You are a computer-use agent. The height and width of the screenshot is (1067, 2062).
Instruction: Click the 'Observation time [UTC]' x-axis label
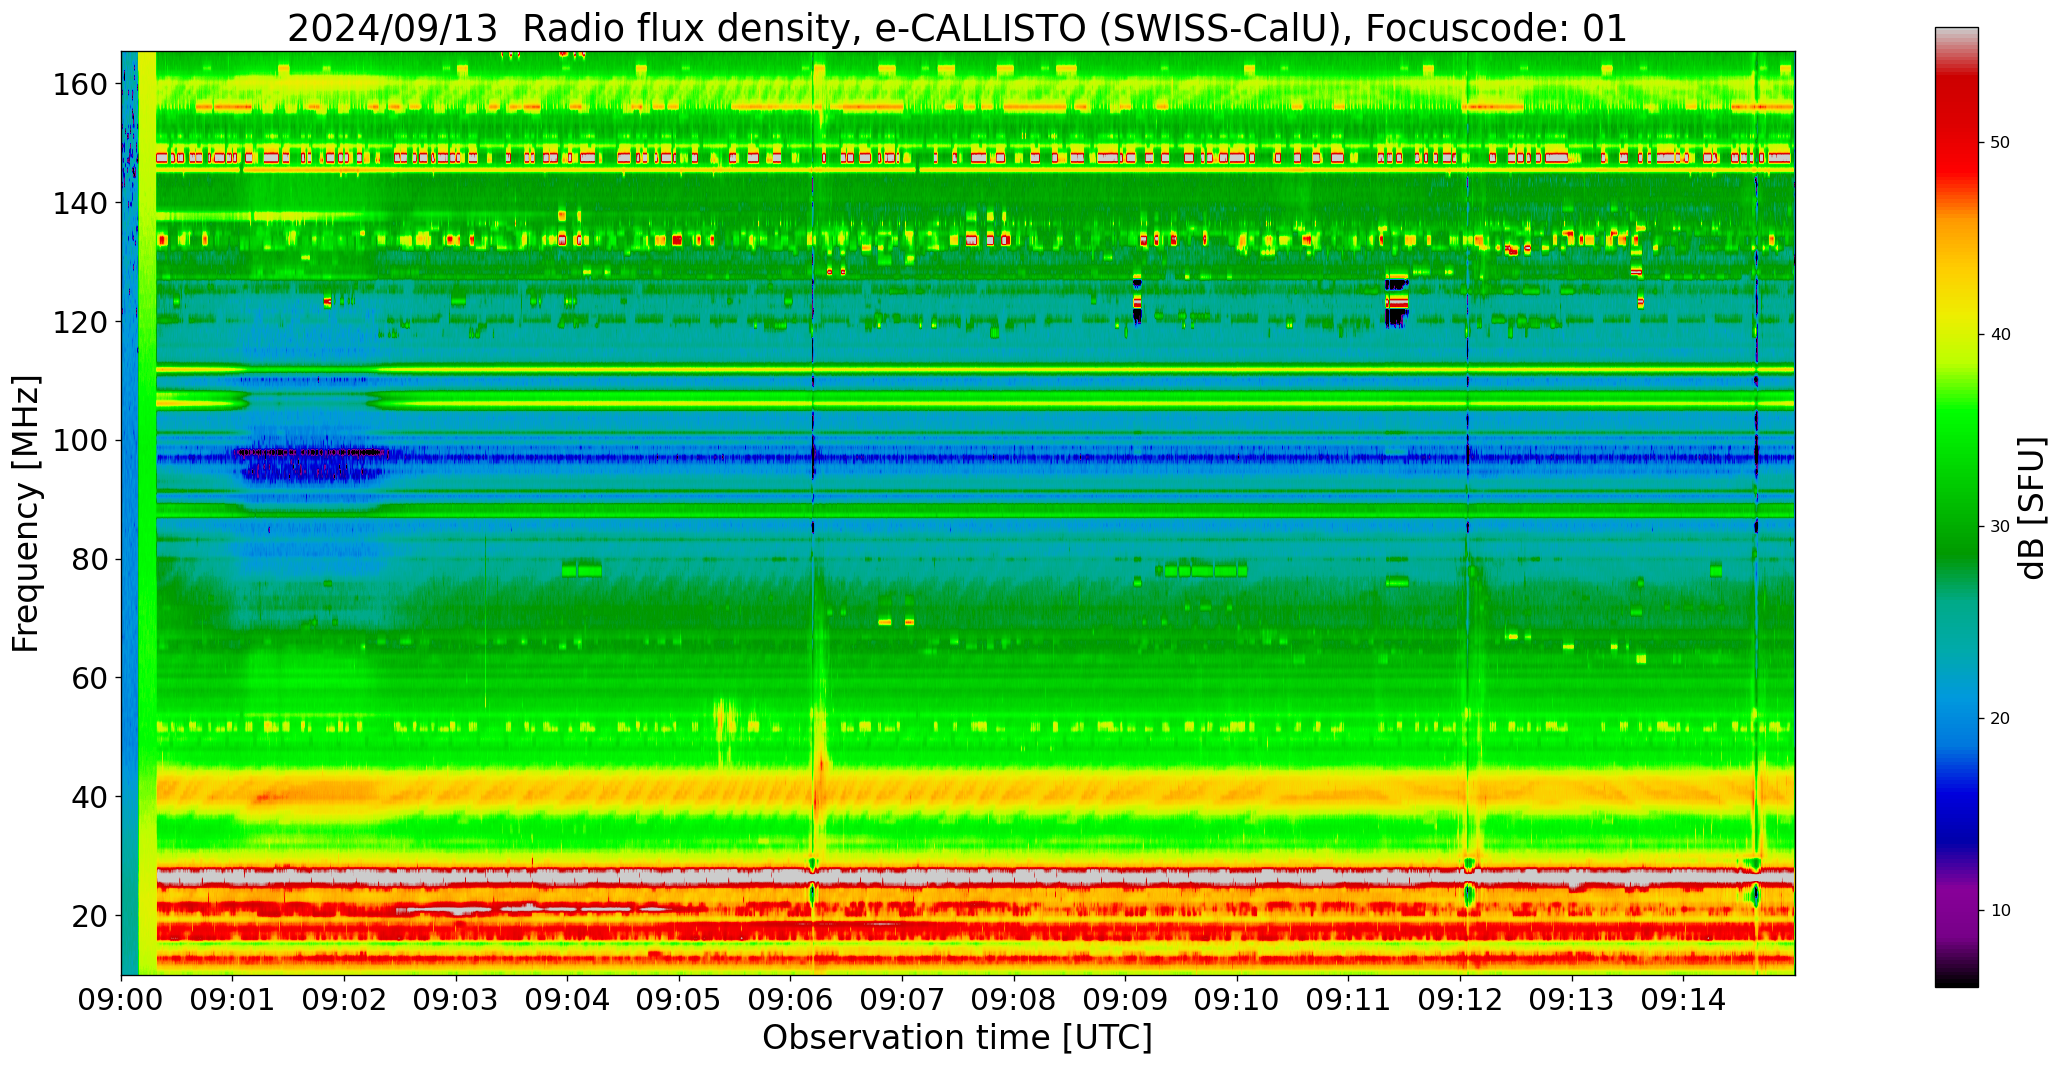(957, 1038)
